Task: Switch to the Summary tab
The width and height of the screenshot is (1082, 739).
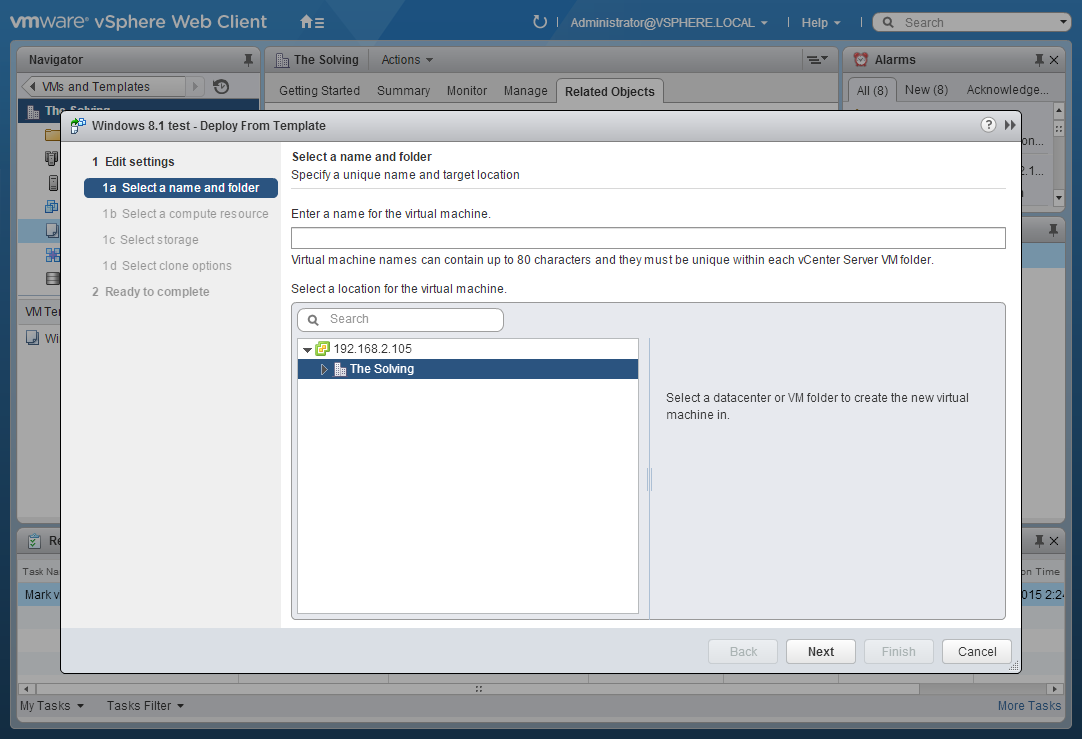Action: click(404, 90)
